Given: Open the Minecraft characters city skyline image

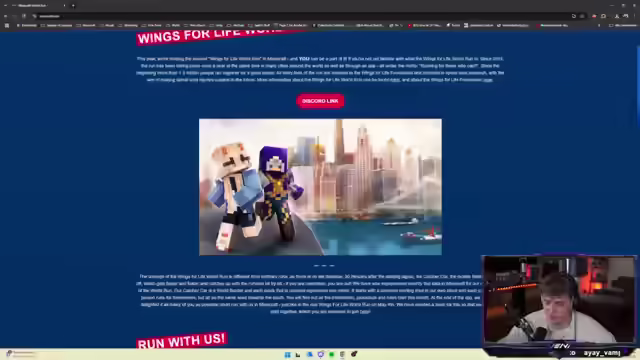Looking at the screenshot, I should coord(320,187).
